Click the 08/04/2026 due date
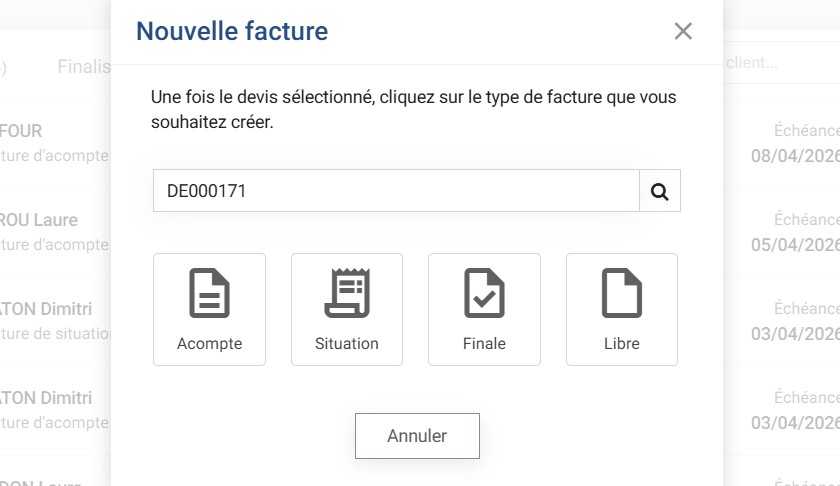The image size is (840, 486). coord(795,156)
